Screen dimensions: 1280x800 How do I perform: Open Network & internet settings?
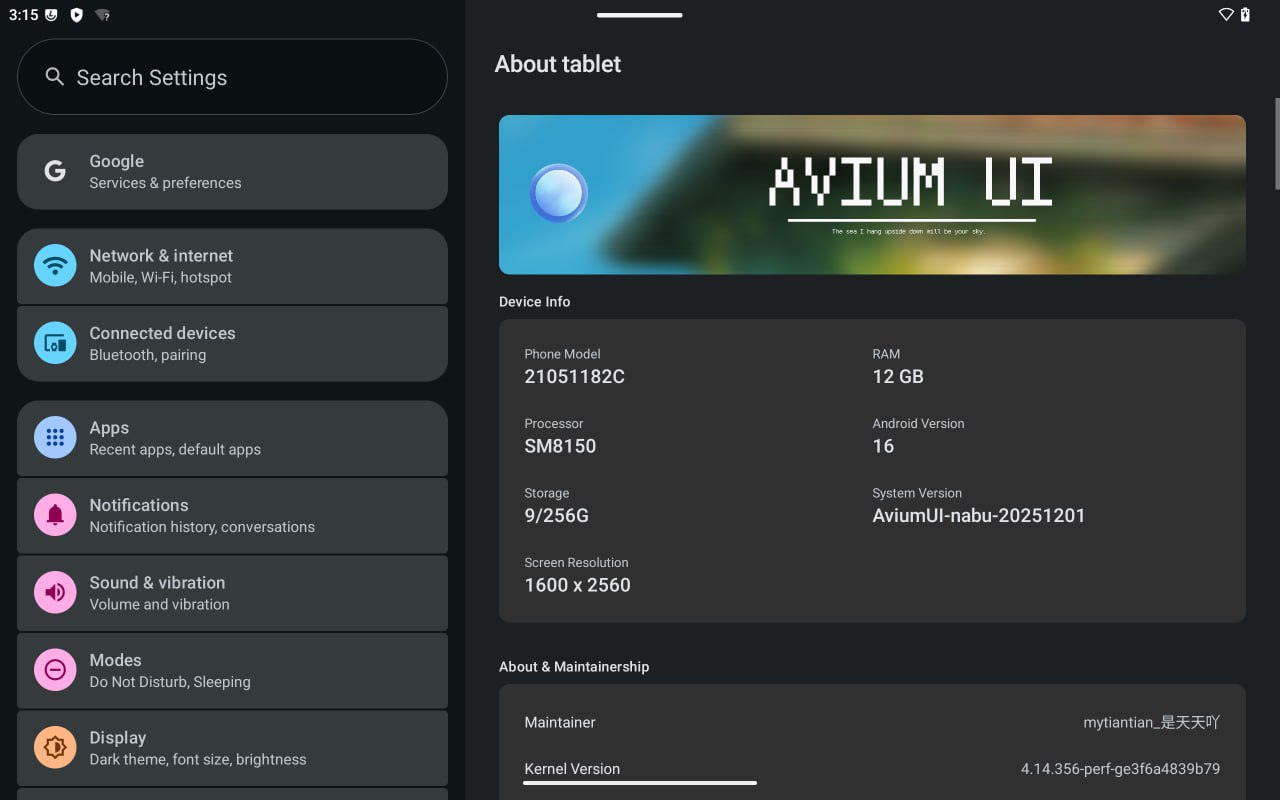click(x=232, y=266)
